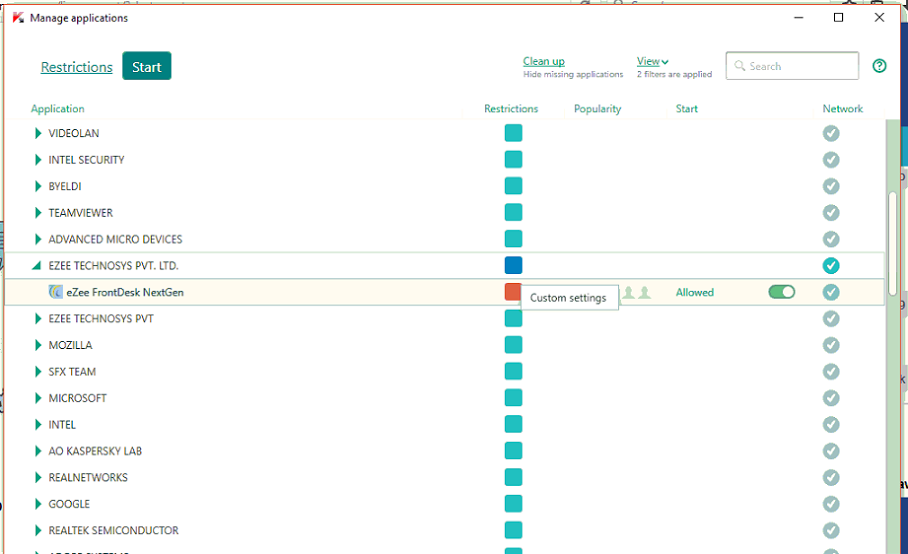Select the REALTEK SEMICONDUCTOR row
The image size is (908, 554).
(x=444, y=530)
